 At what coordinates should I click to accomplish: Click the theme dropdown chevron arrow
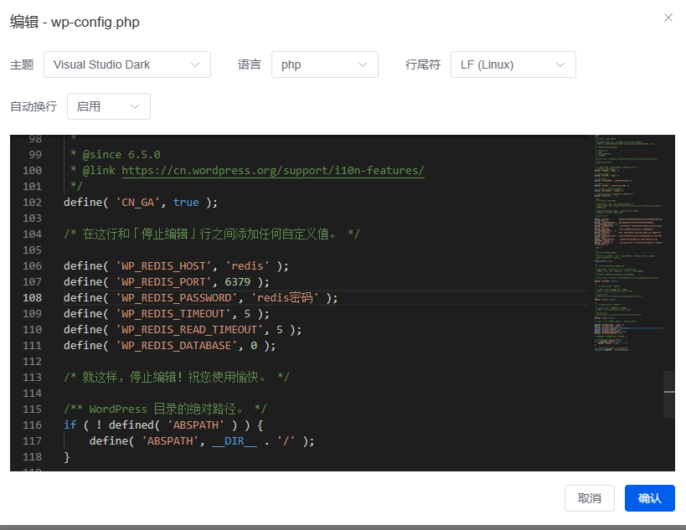point(196,65)
